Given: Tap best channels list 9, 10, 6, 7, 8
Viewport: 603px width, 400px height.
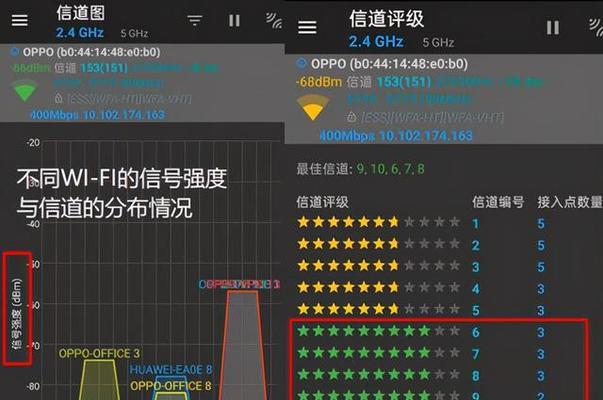Looking at the screenshot, I should click(x=390, y=169).
